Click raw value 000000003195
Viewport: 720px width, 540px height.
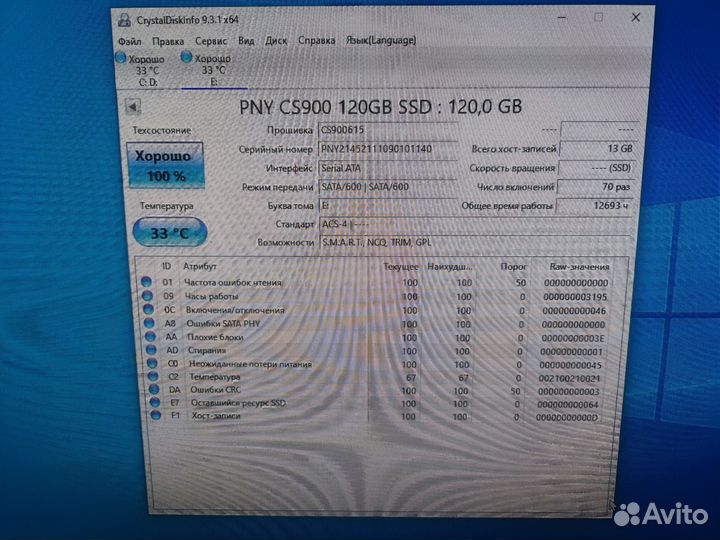click(x=575, y=297)
